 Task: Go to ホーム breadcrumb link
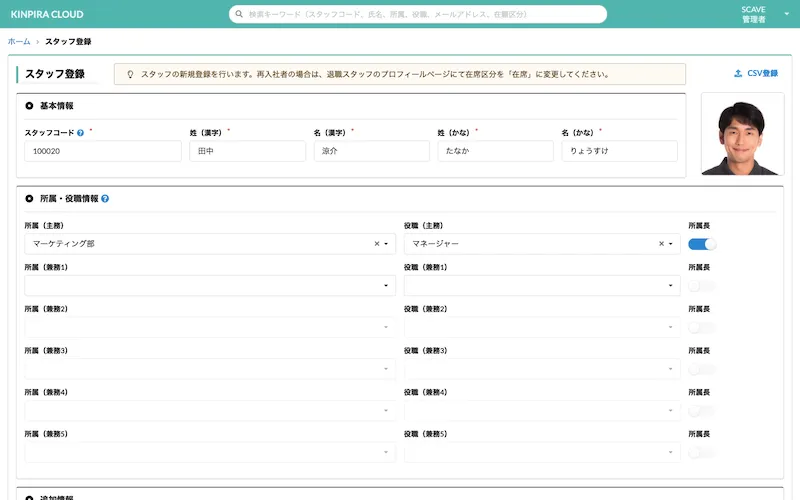[x=18, y=42]
